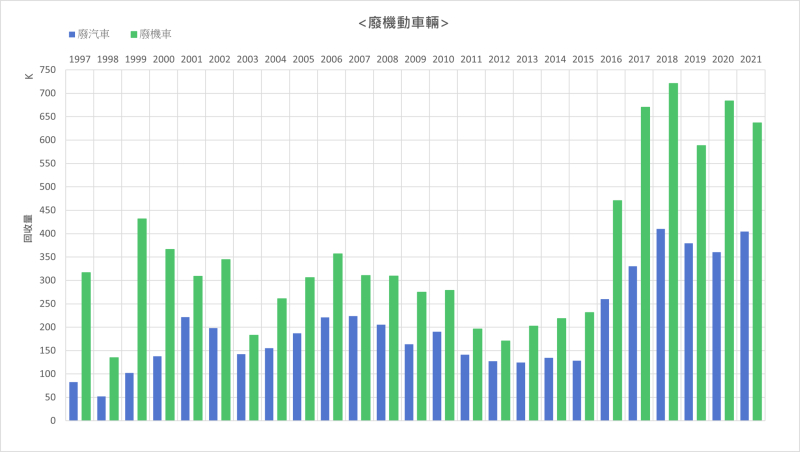Click the blue 1998 廢汽車 bar
The height and width of the screenshot is (452, 800).
coord(102,409)
